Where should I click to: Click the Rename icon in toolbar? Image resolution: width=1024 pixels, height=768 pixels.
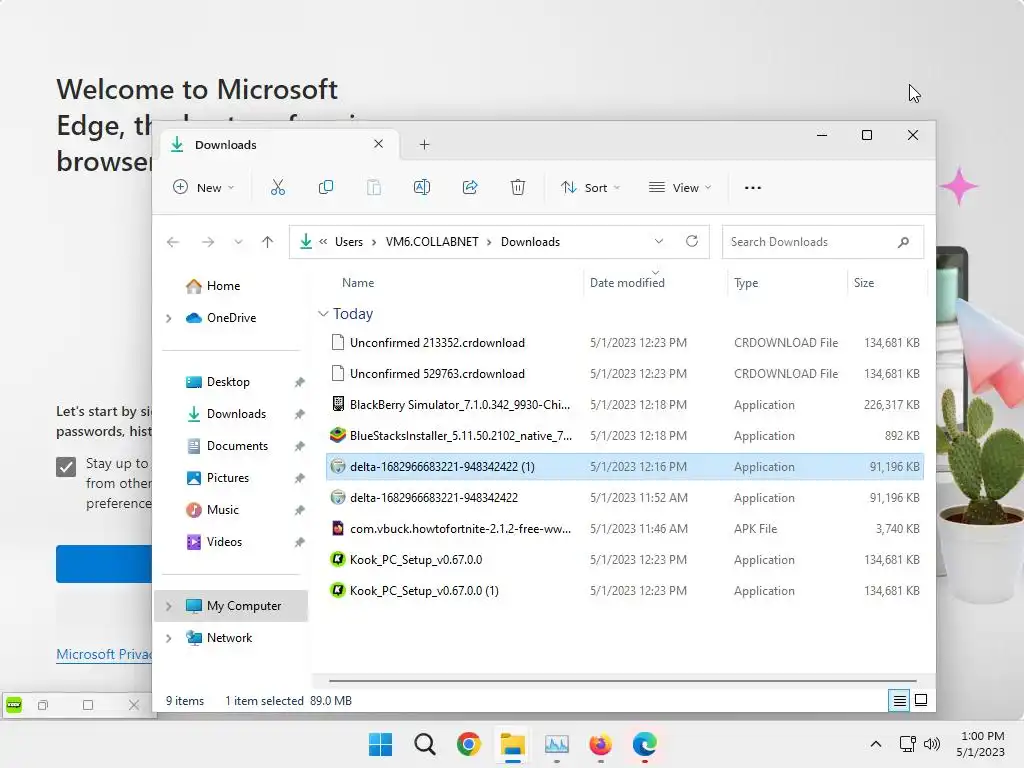point(422,187)
